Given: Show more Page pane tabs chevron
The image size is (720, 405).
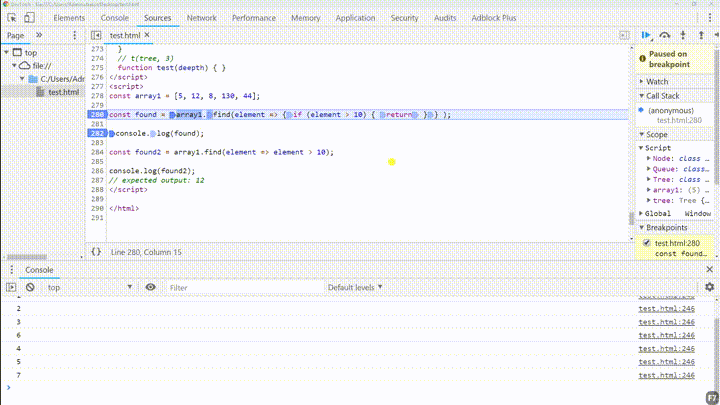Looking at the screenshot, I should click(39, 35).
